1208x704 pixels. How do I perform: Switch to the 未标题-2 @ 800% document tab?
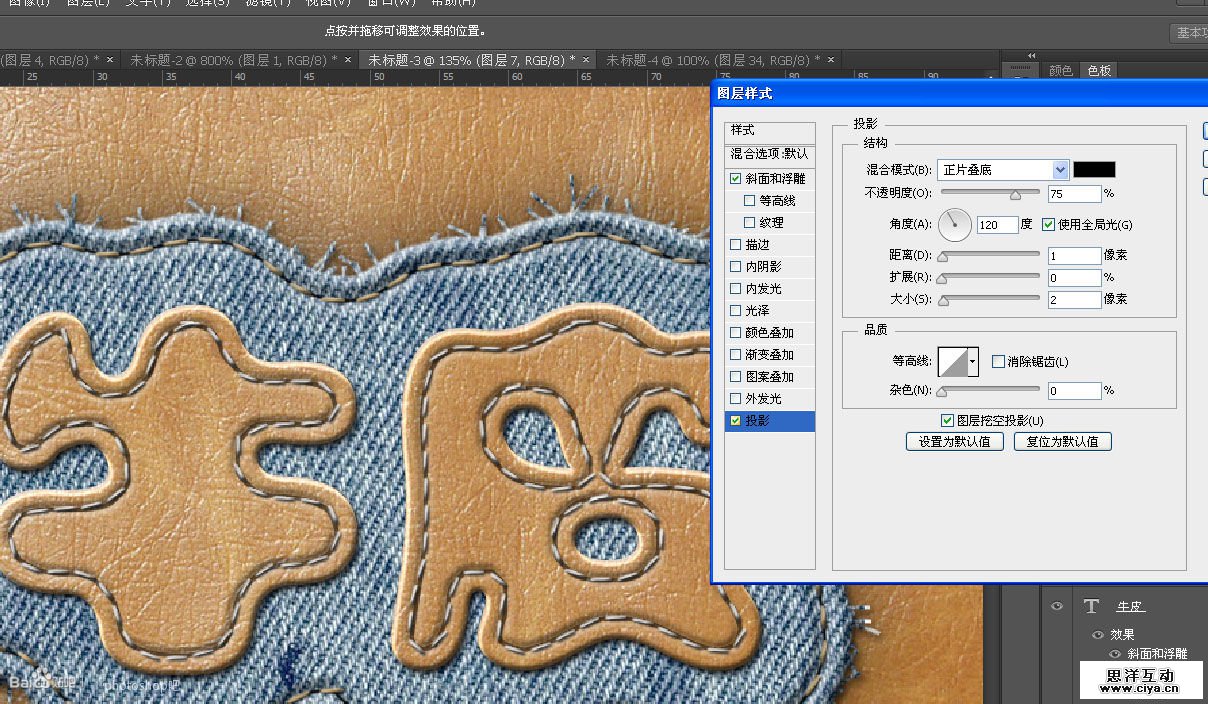[x=227, y=60]
